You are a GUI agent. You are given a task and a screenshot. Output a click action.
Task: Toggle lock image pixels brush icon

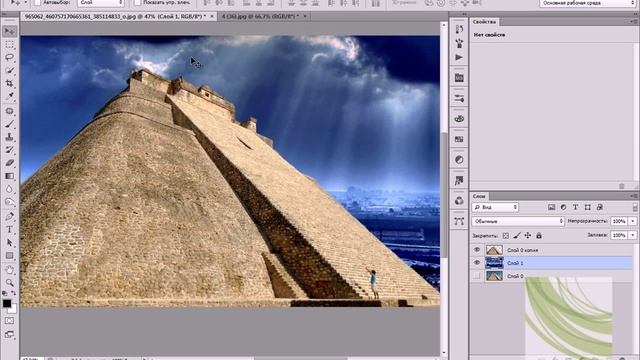click(x=517, y=236)
